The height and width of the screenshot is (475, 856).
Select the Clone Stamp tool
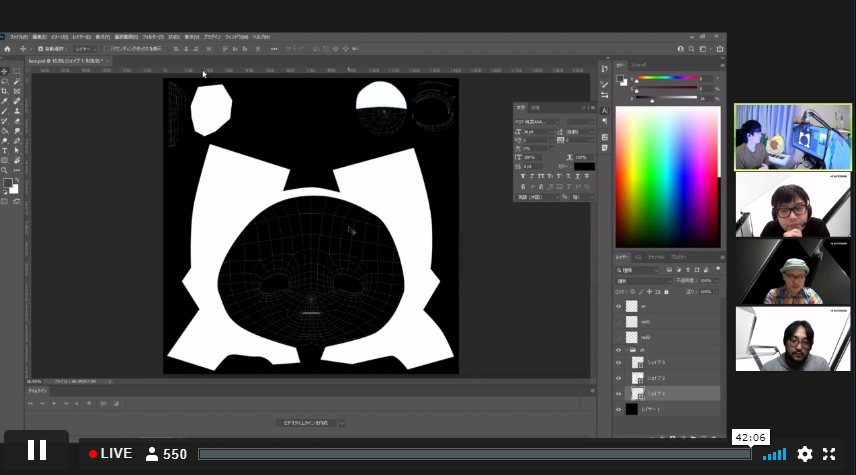(x=17, y=111)
